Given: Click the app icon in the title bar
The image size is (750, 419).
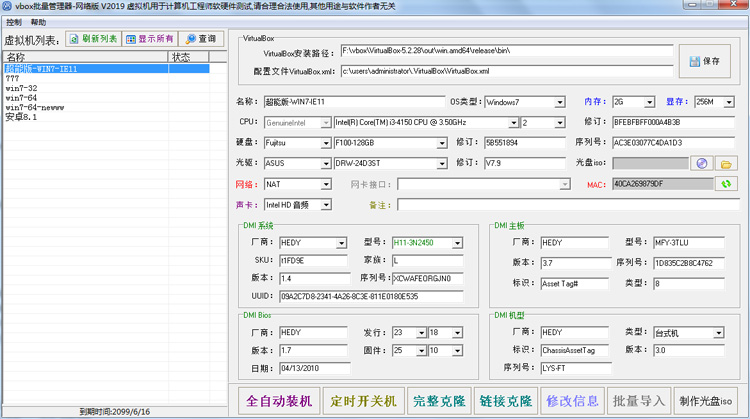Looking at the screenshot, I should pyautogui.click(x=7, y=6).
